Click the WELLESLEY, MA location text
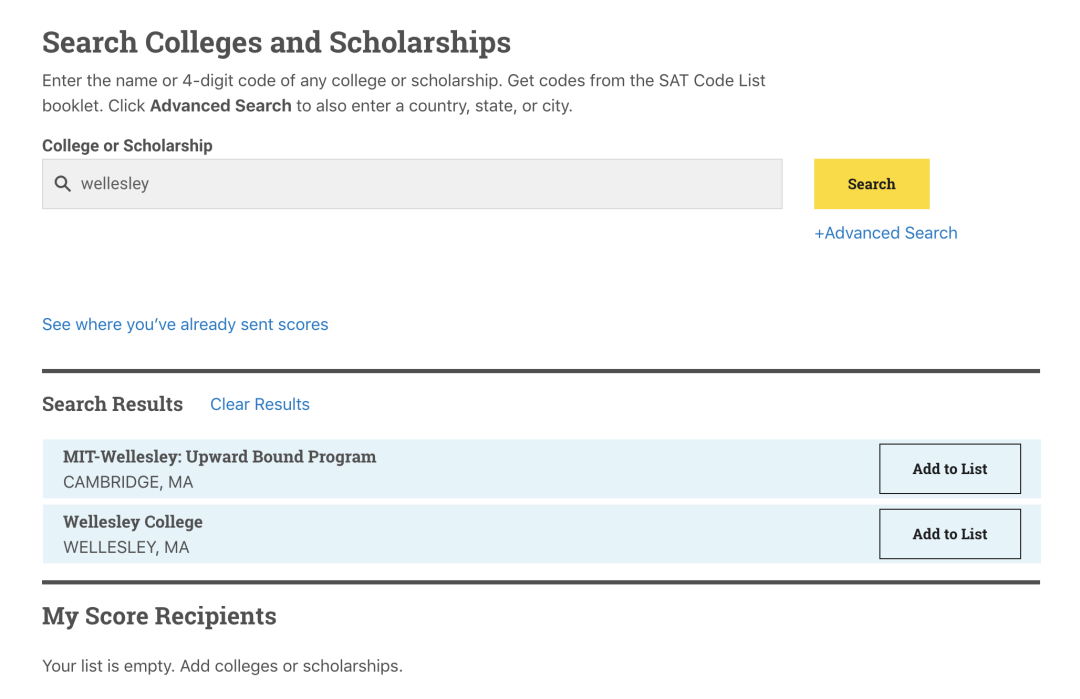1080x699 pixels. [126, 547]
